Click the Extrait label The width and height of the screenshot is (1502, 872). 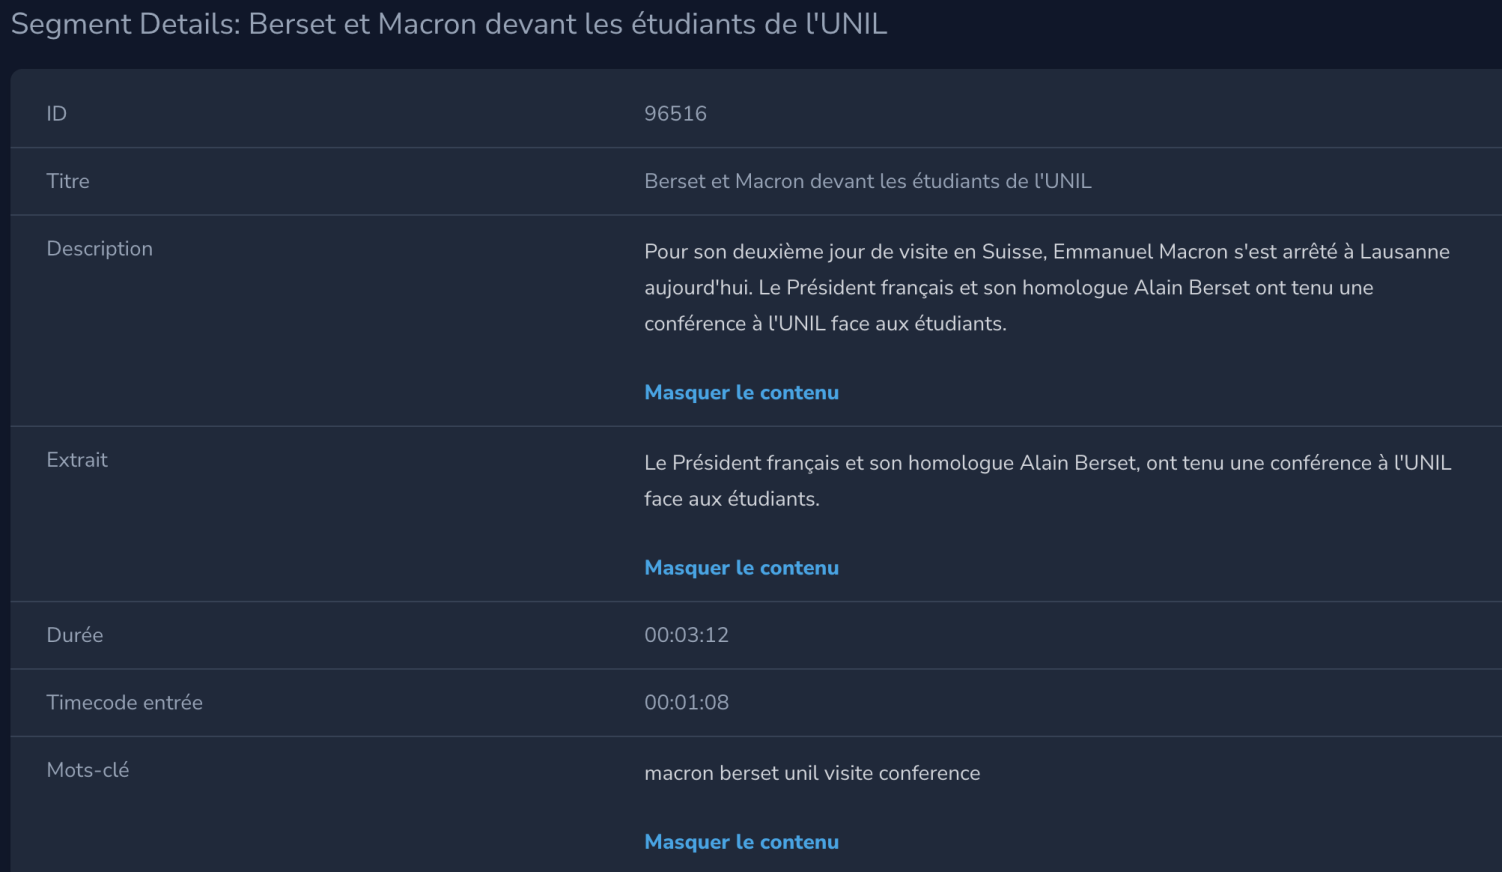coord(77,459)
